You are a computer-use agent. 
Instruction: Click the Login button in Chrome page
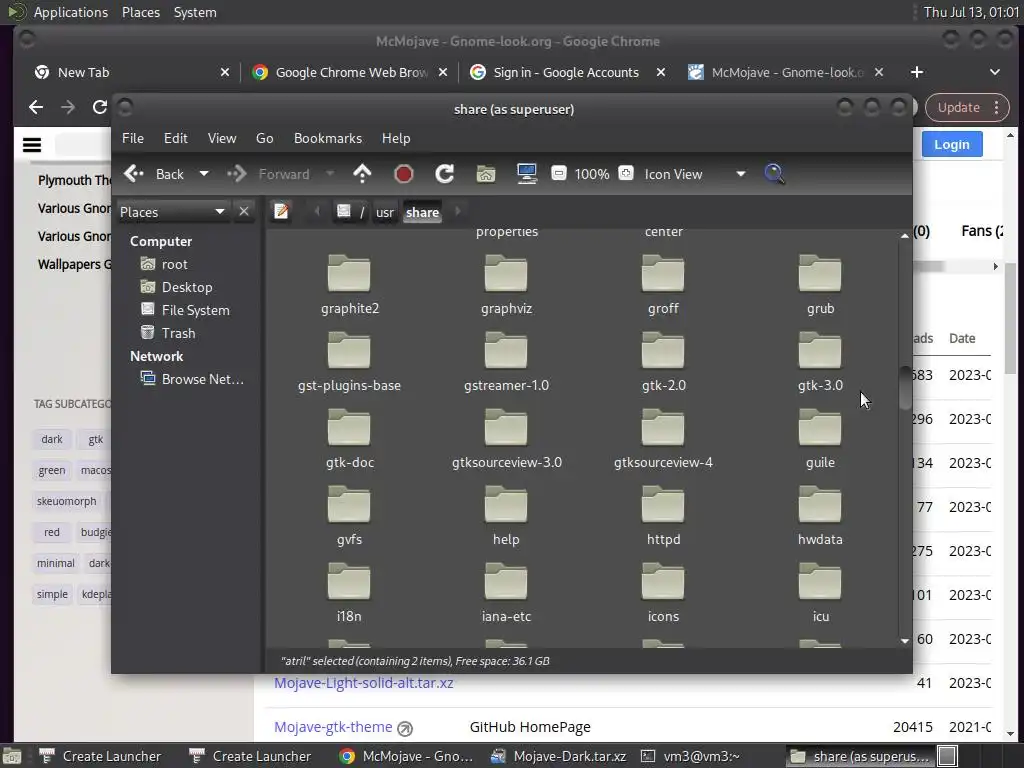952,144
